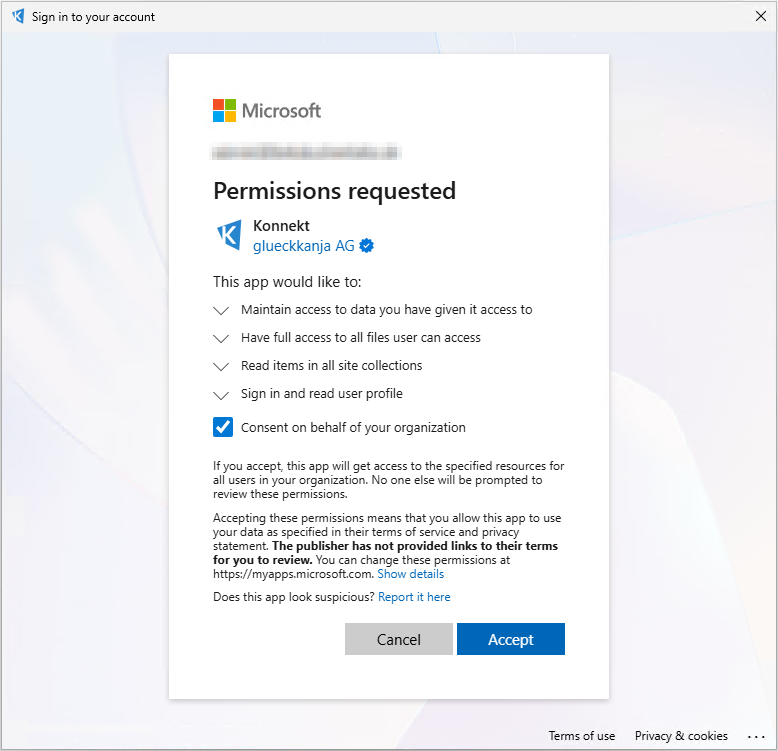778x751 pixels.
Task: Uncheck Consent on behalf of your organization
Action: coord(223,428)
